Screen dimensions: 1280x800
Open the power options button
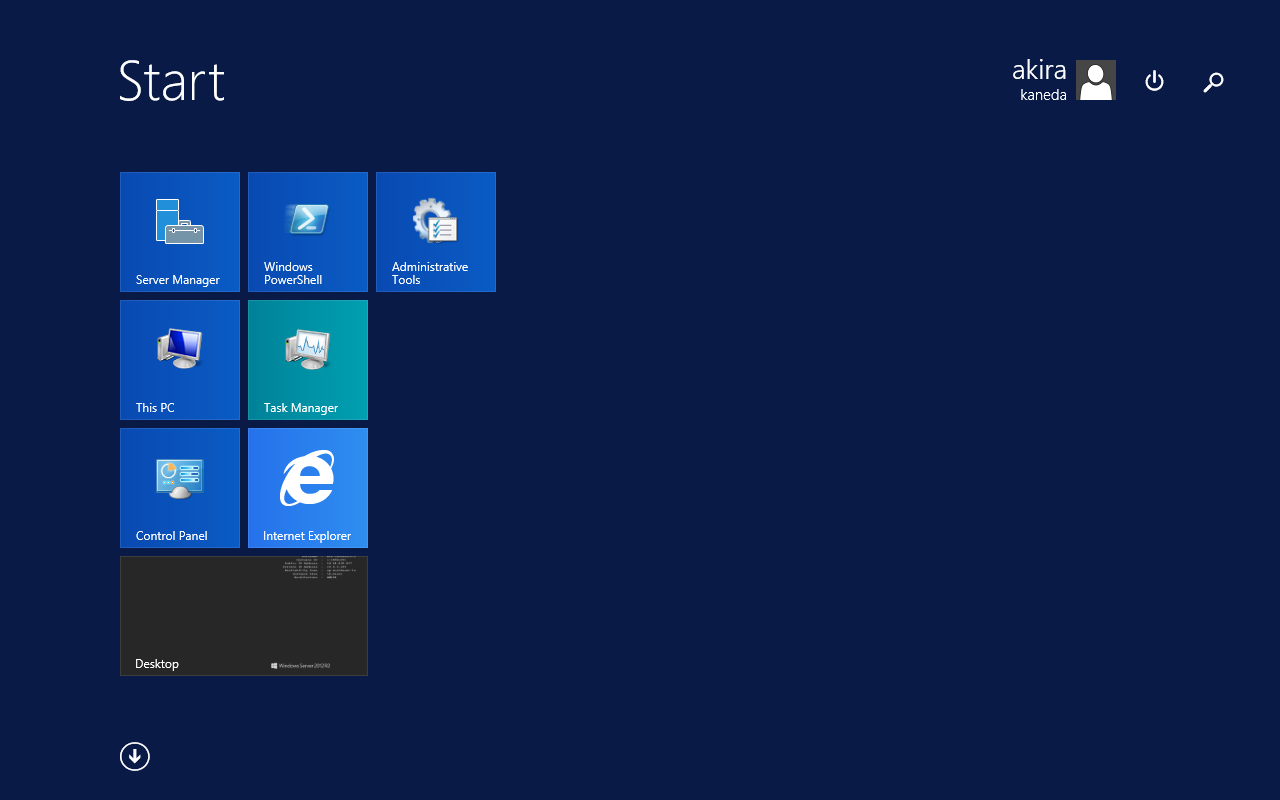tap(1154, 81)
